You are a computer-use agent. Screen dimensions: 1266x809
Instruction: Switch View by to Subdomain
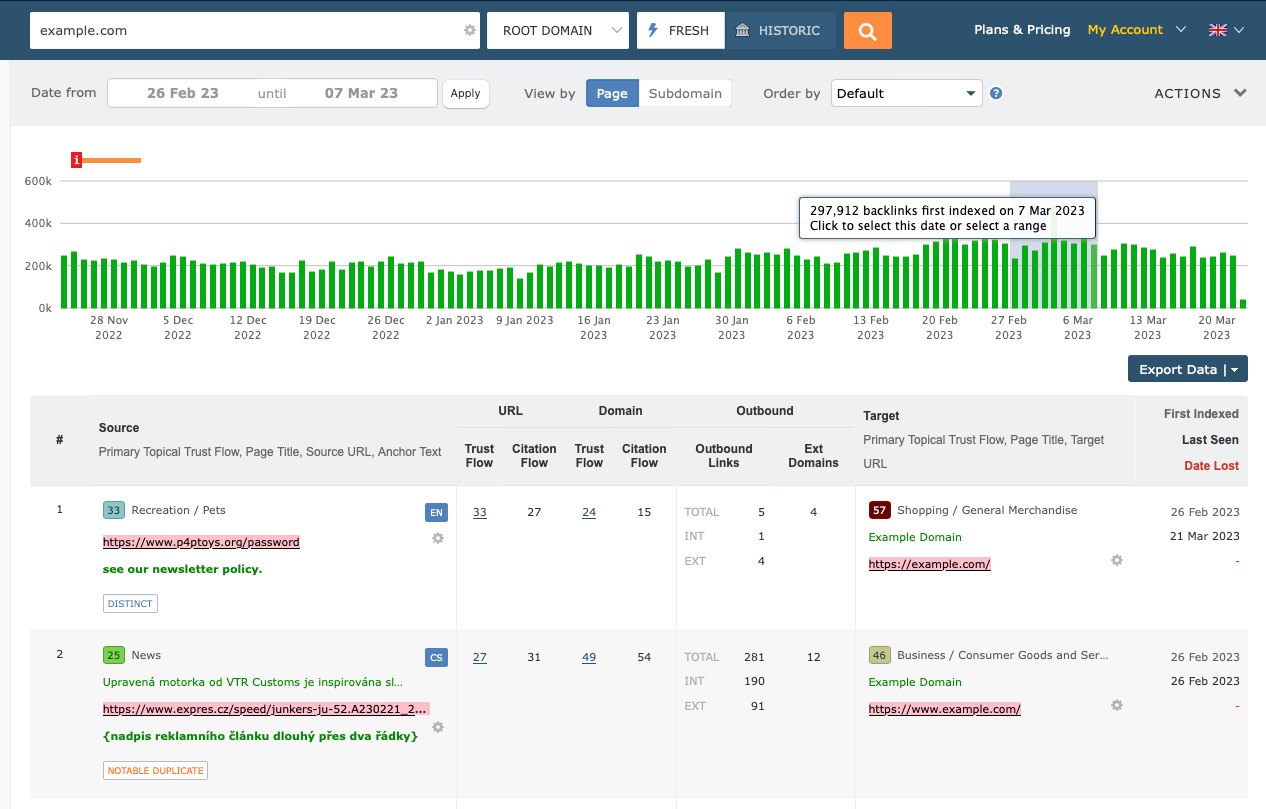coord(685,92)
